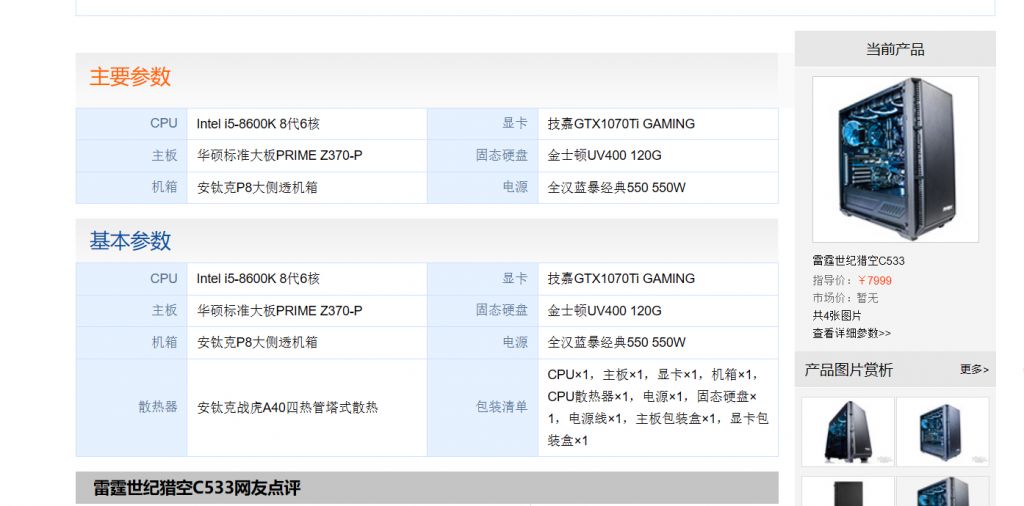Click 更多> in 产品图片赏析 section
The height and width of the screenshot is (506, 1024).
click(x=974, y=370)
